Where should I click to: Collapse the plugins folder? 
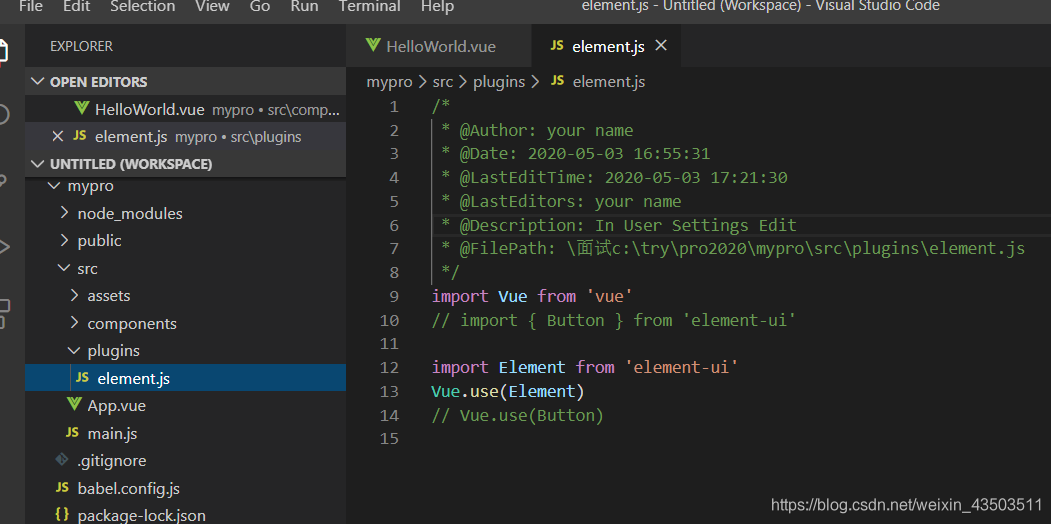click(74, 350)
